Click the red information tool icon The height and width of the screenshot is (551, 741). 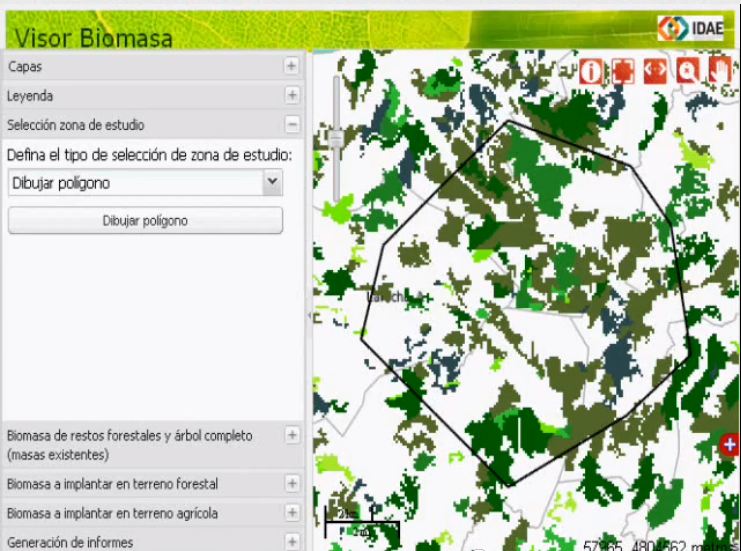click(591, 71)
